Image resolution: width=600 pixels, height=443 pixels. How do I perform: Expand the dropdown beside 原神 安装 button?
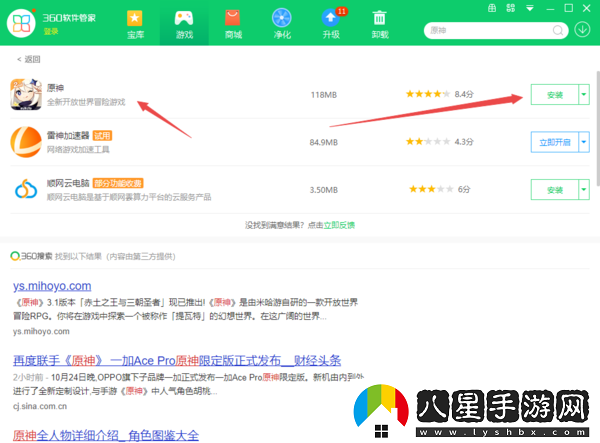[x=584, y=94]
